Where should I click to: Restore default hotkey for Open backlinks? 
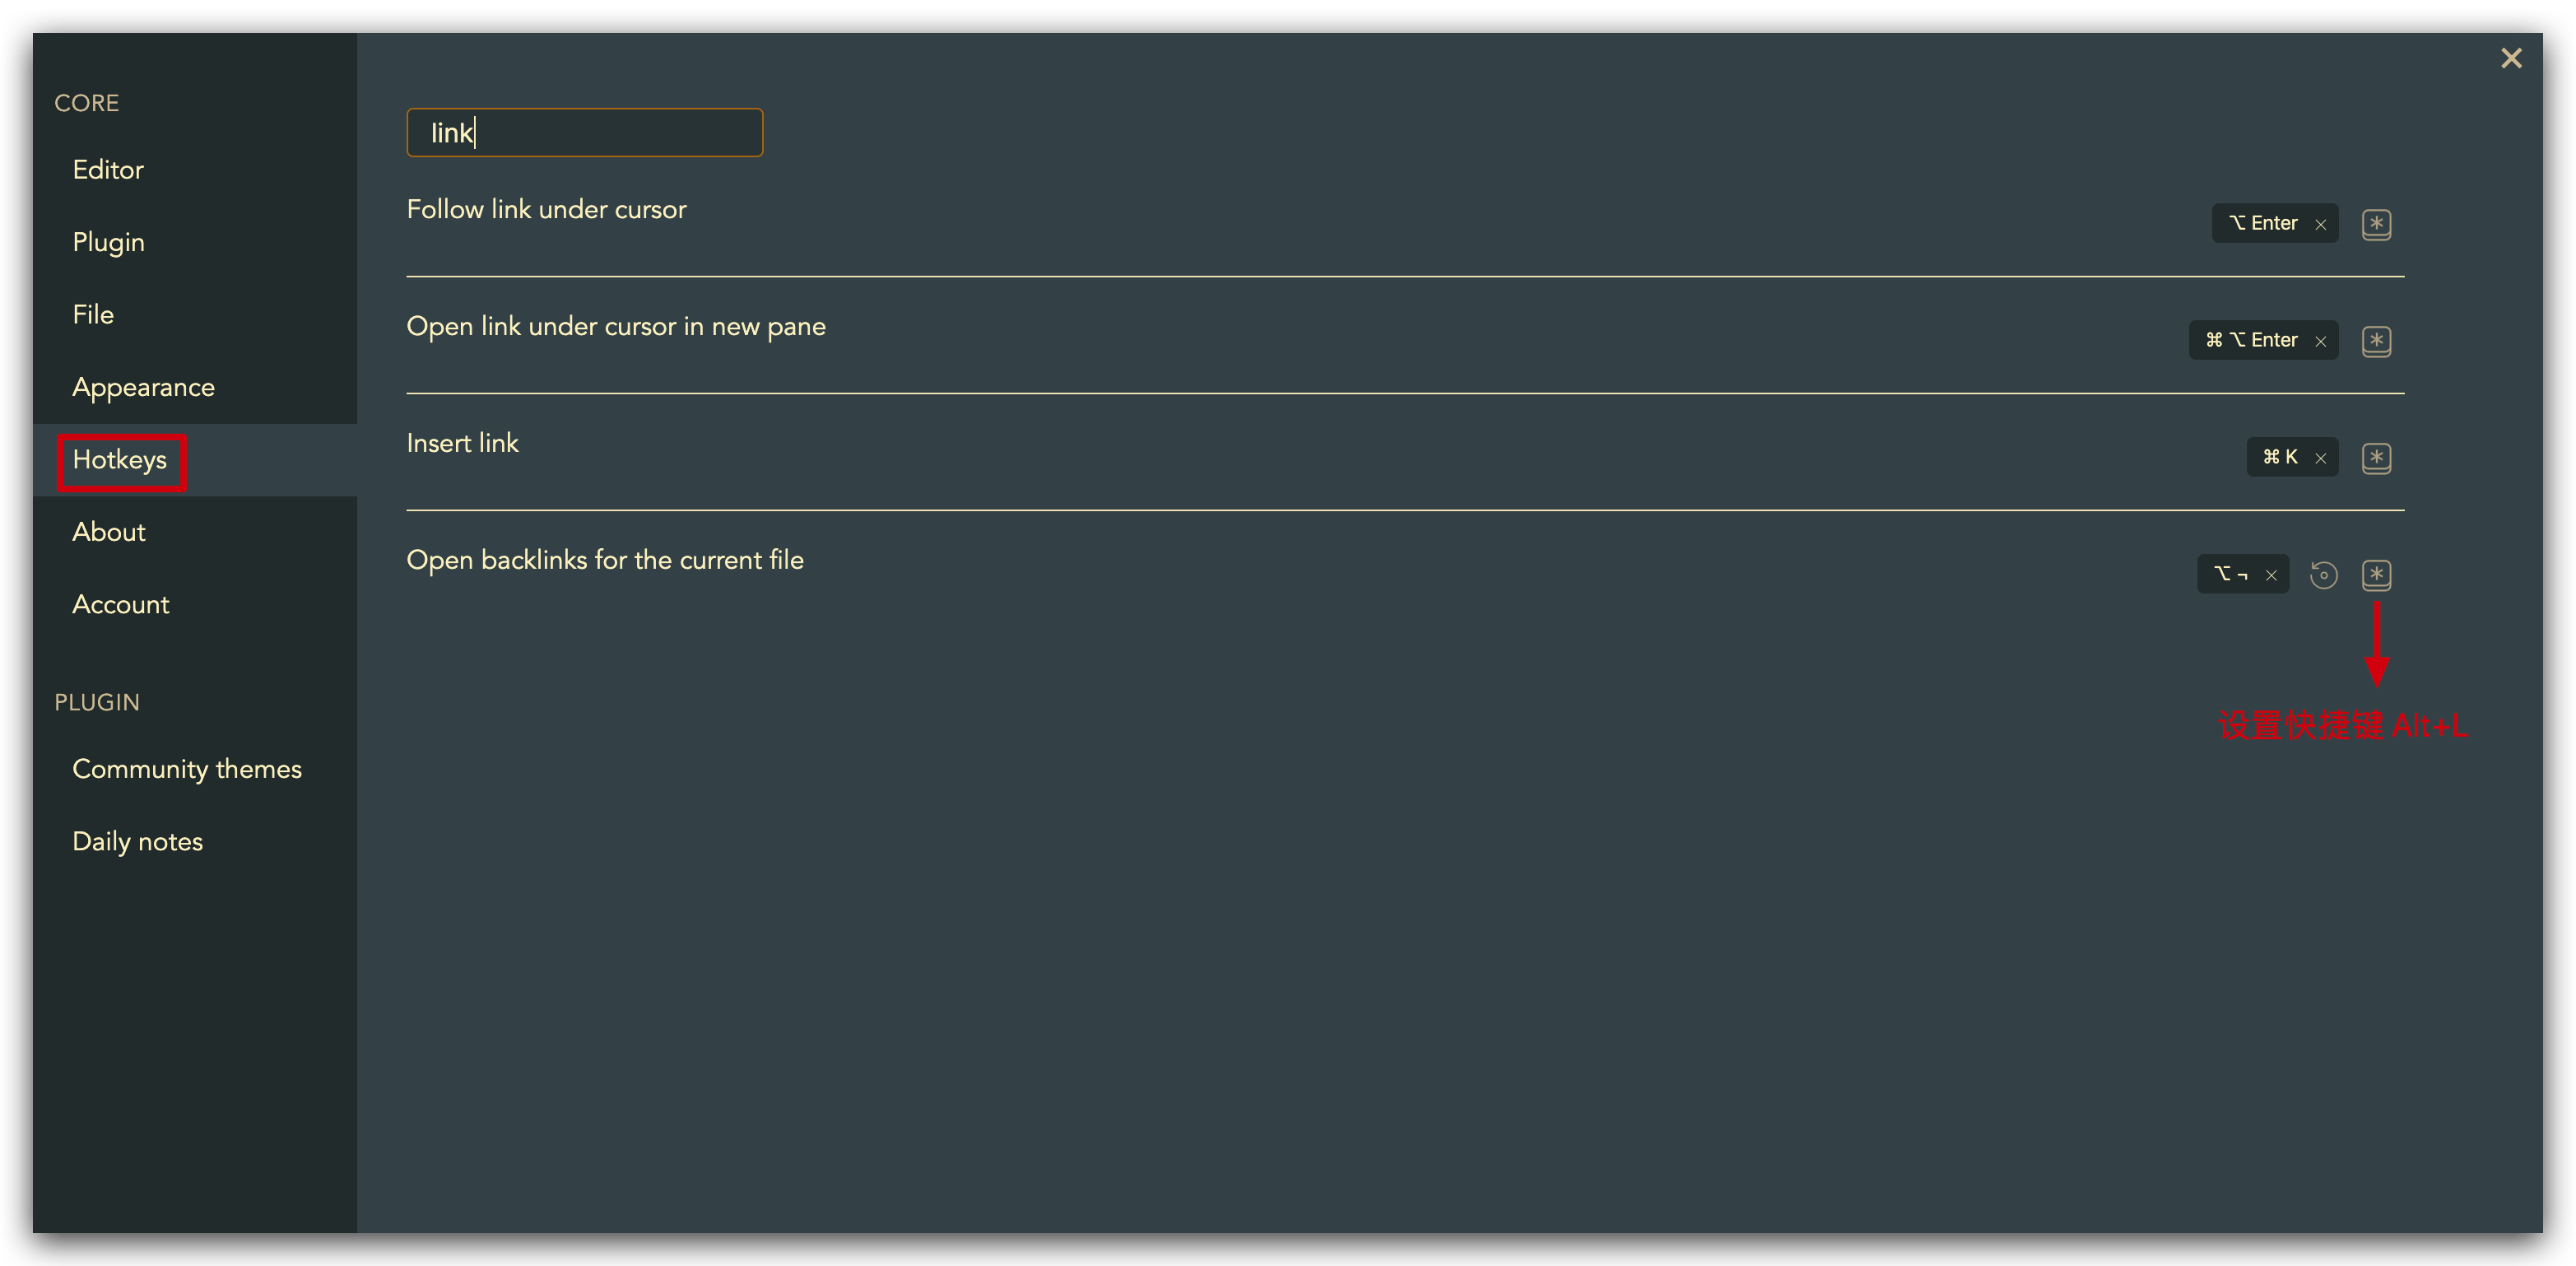(2323, 575)
